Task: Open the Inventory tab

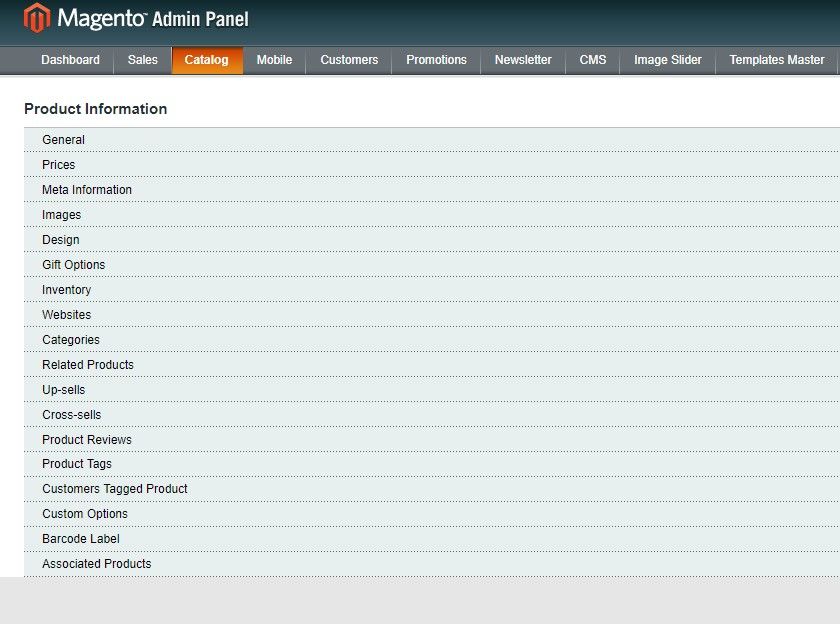Action: [x=66, y=290]
